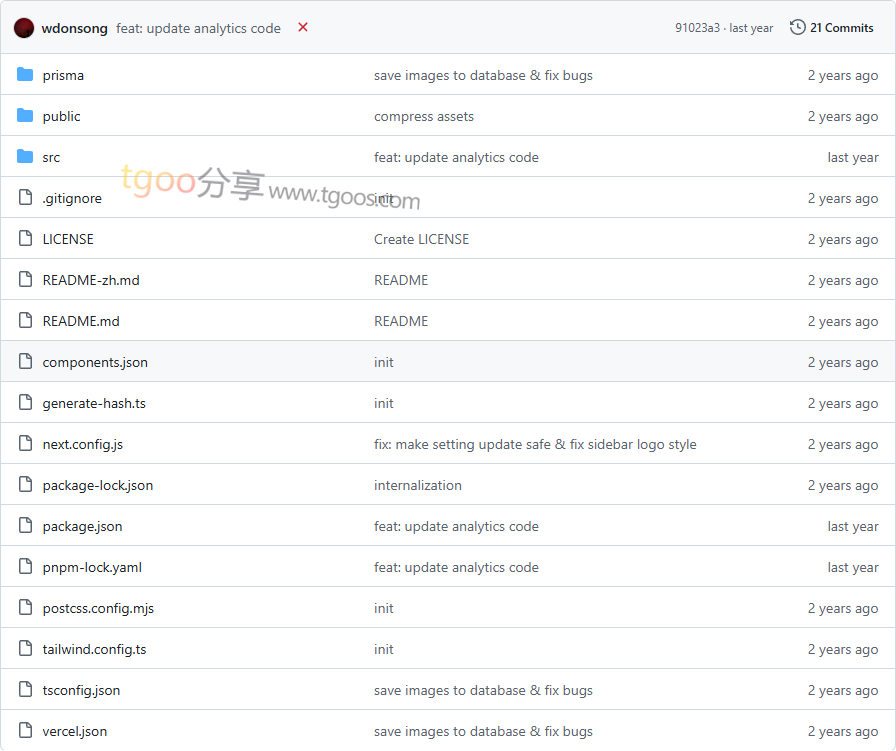Click the src folder icon
896x751 pixels.
pos(25,157)
